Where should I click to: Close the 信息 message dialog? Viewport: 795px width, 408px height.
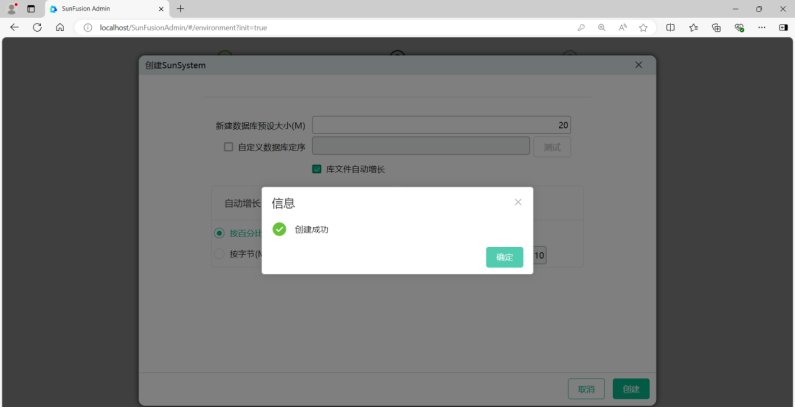(518, 202)
